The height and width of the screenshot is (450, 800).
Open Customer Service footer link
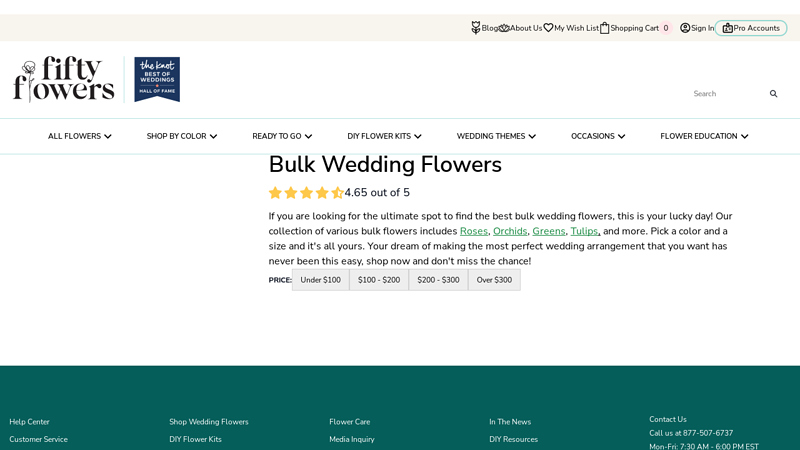click(x=38, y=439)
